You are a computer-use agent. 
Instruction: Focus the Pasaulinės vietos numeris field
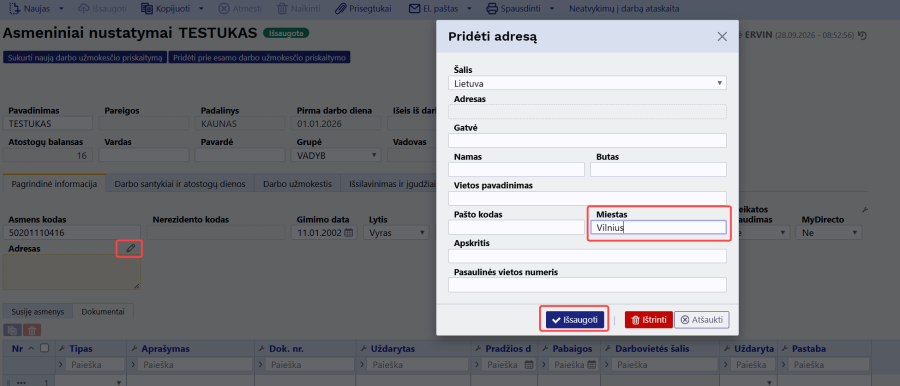pyautogui.click(x=587, y=285)
